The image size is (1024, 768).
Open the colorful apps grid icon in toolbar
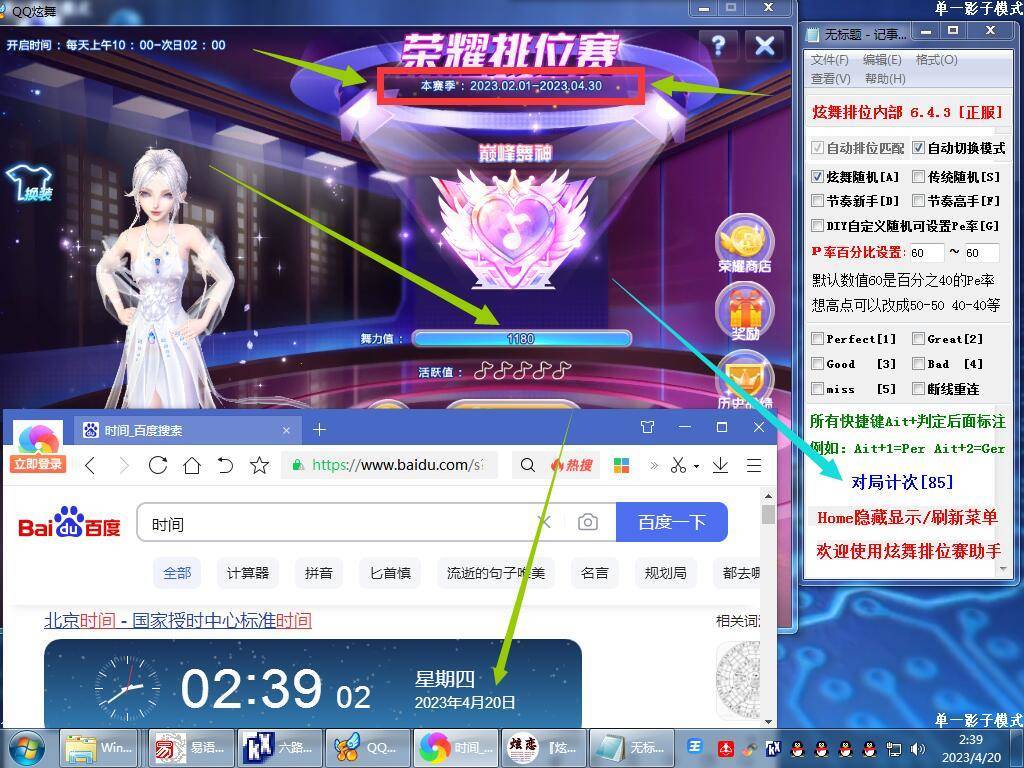click(622, 466)
